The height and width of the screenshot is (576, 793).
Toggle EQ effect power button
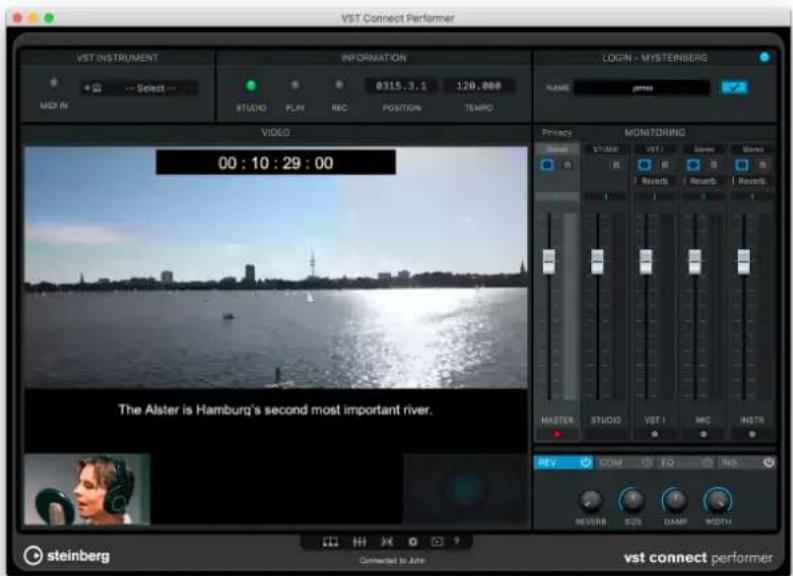coord(708,462)
